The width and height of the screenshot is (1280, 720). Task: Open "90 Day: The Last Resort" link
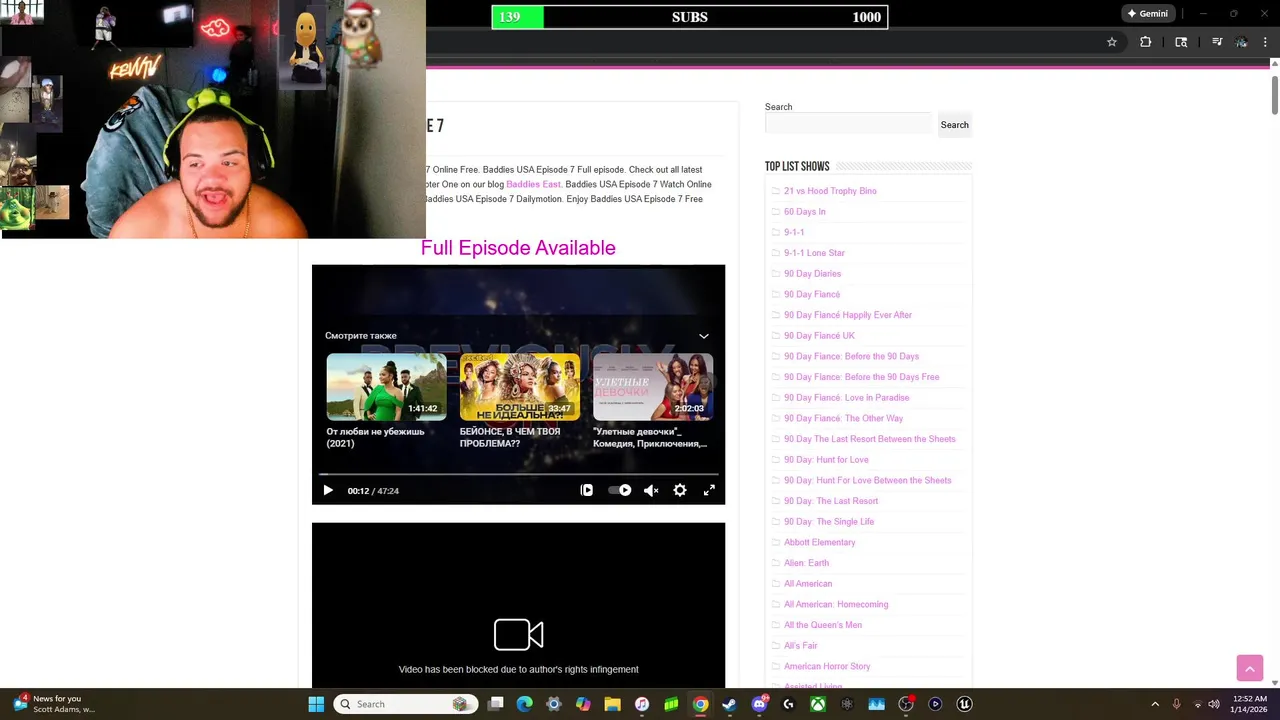pos(831,501)
